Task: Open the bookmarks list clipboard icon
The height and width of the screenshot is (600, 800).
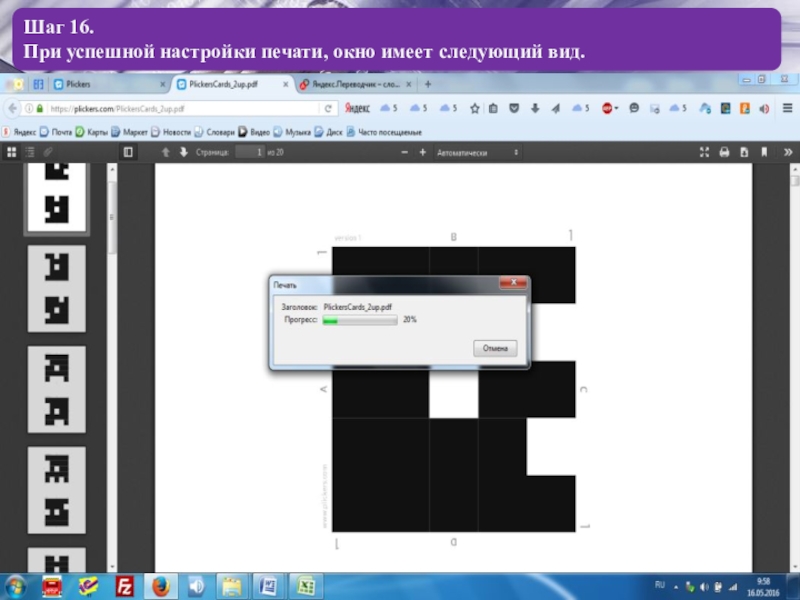Action: click(x=493, y=108)
